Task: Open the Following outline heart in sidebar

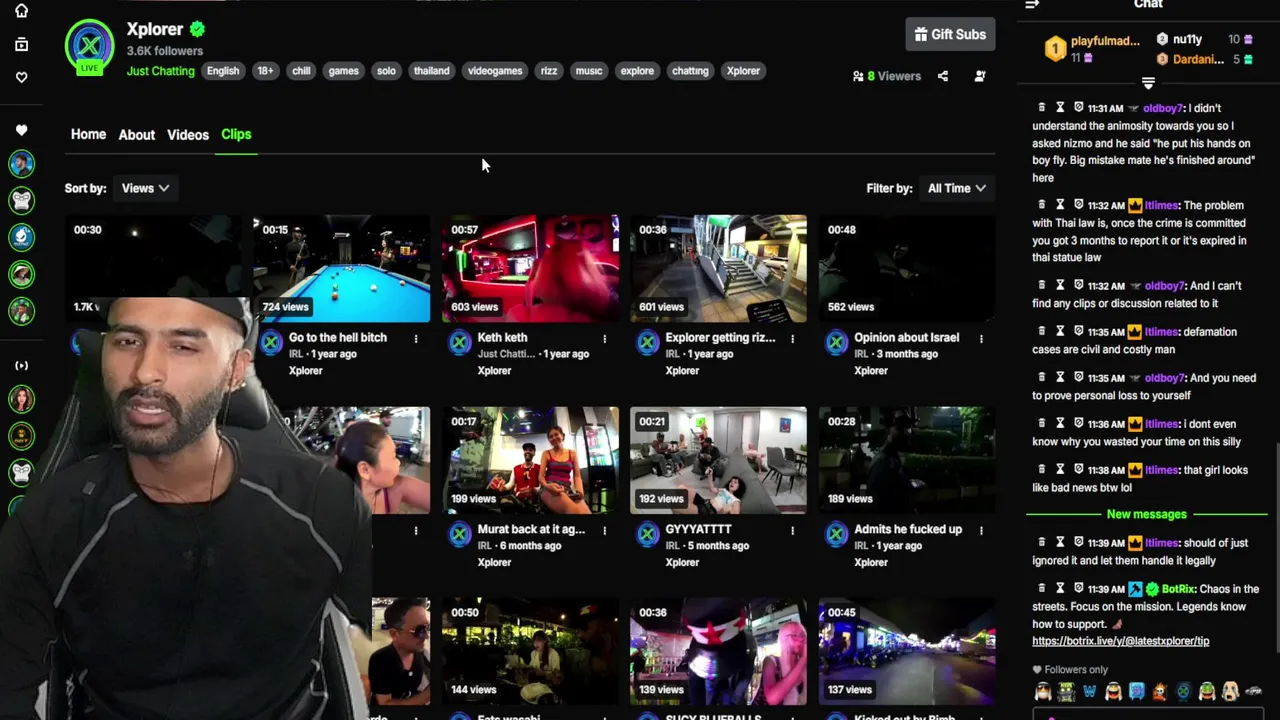Action: [21, 77]
